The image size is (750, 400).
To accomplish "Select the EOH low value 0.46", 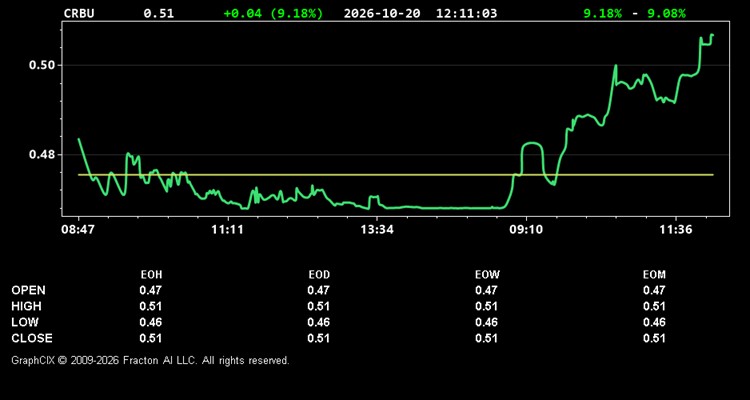I will pos(151,322).
